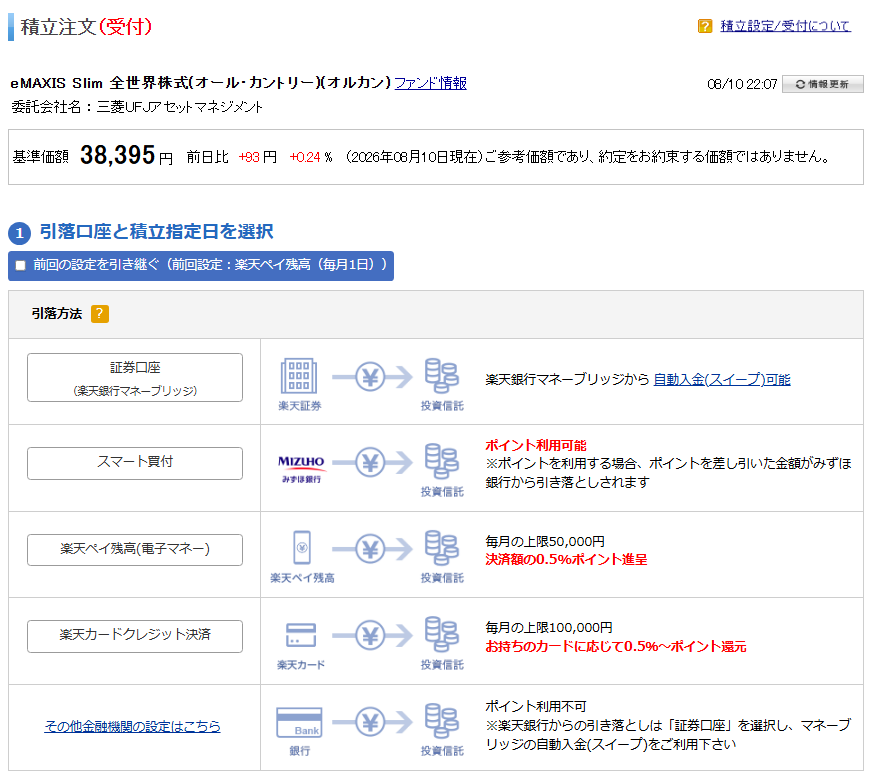Click the 引落口座と積立指定日を選択 heading
This screenshot has width=875, height=780.
156,232
